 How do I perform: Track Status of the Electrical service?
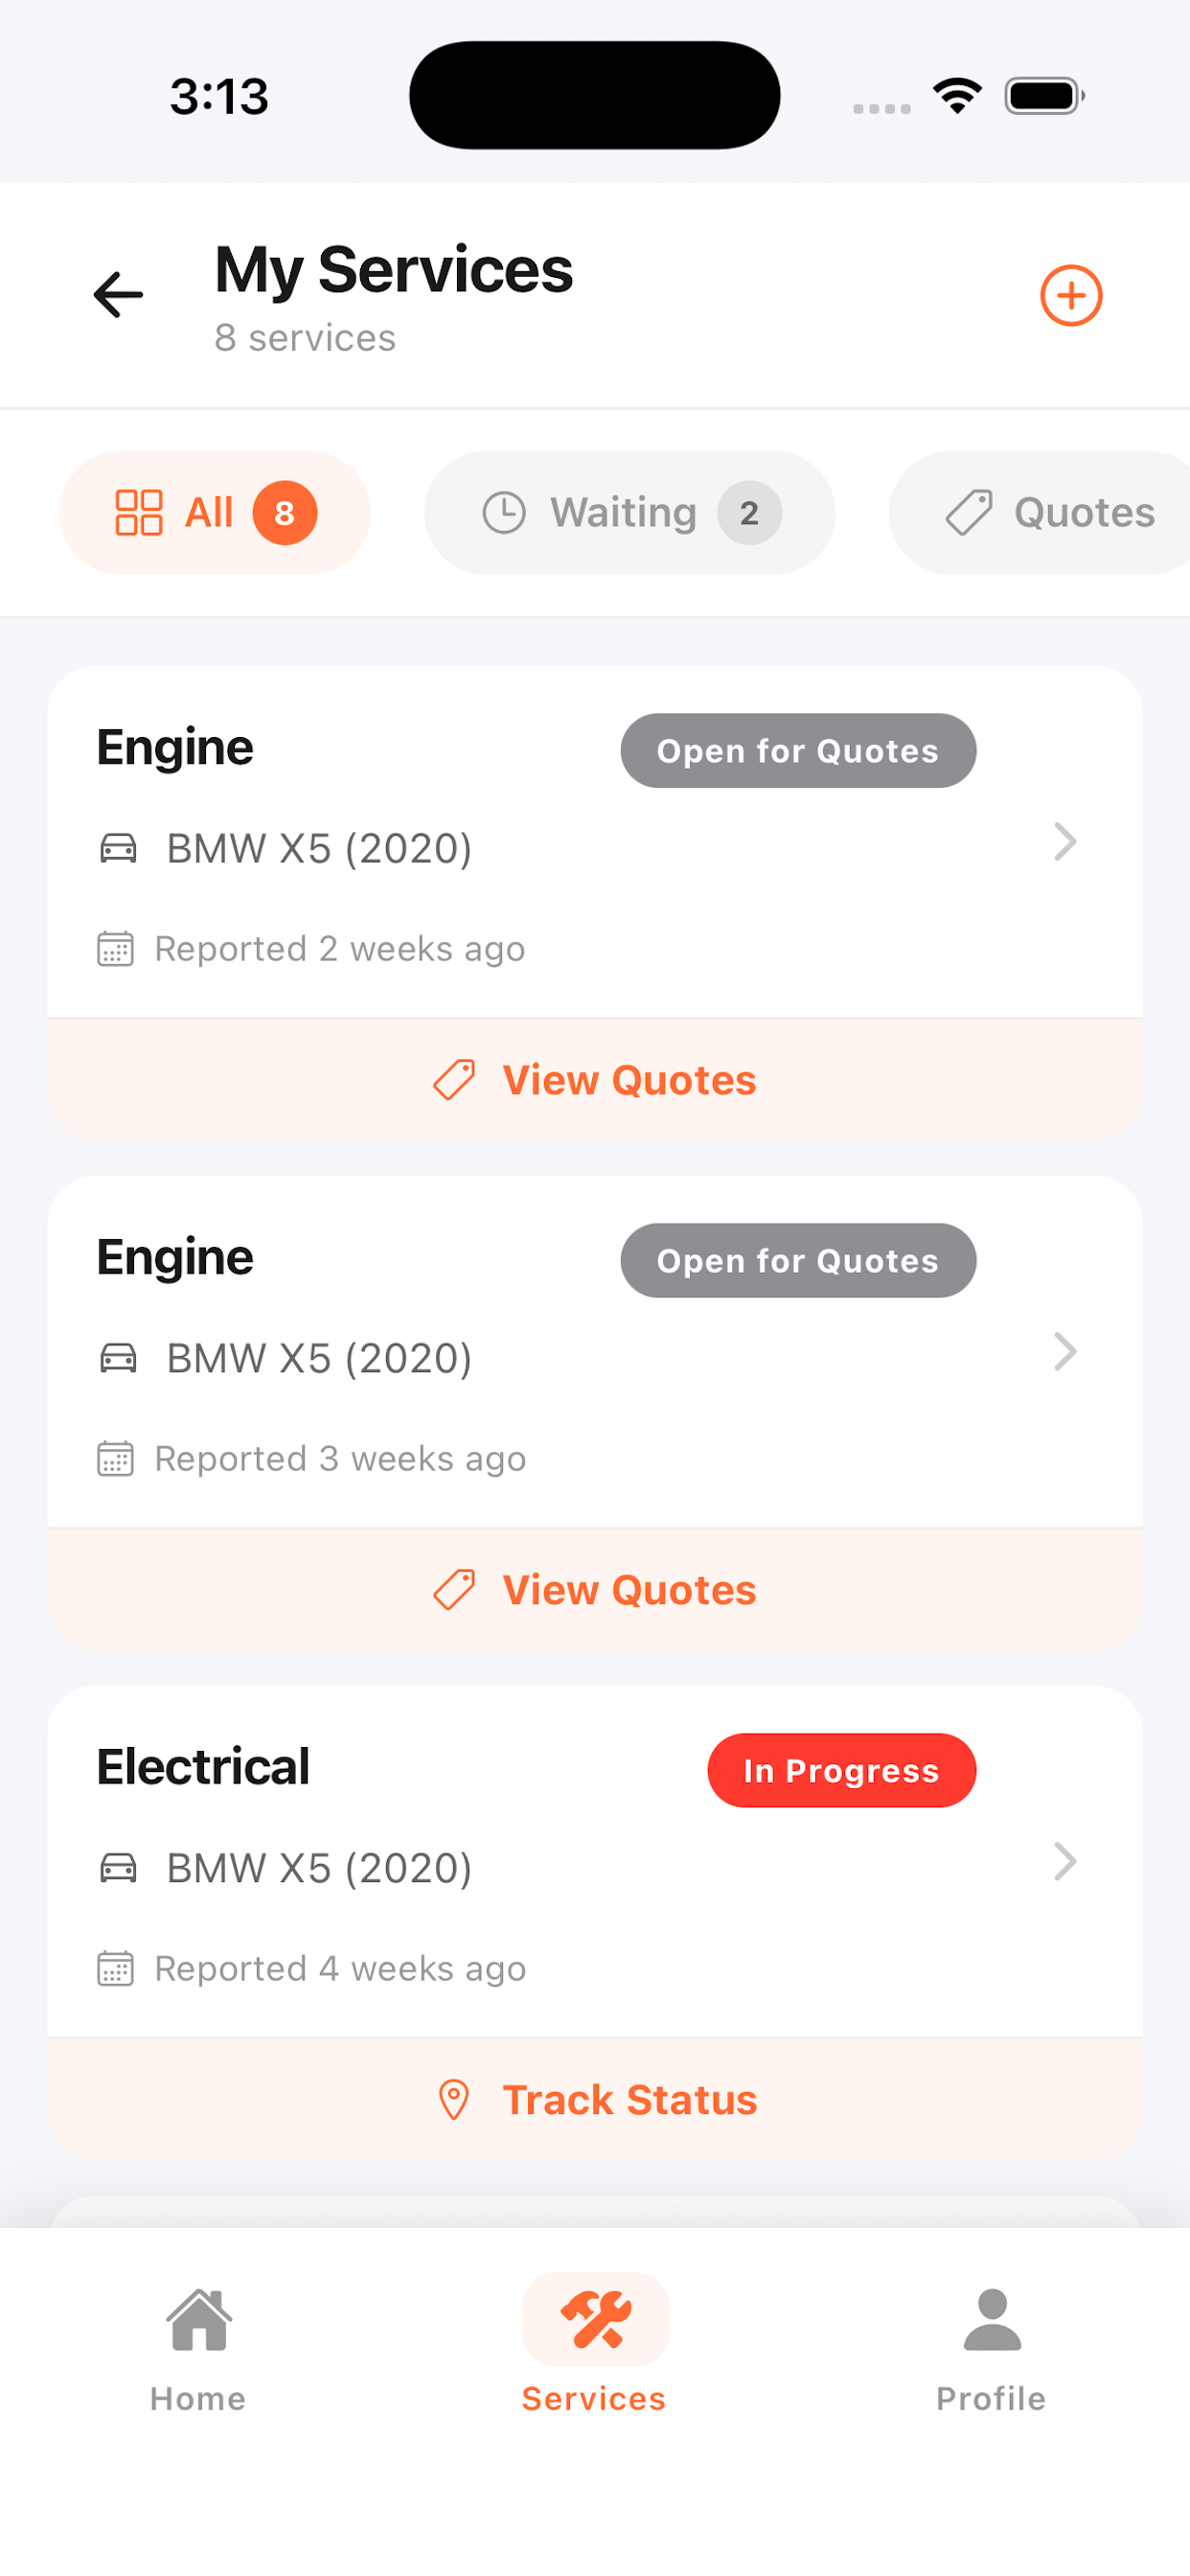coord(595,2099)
